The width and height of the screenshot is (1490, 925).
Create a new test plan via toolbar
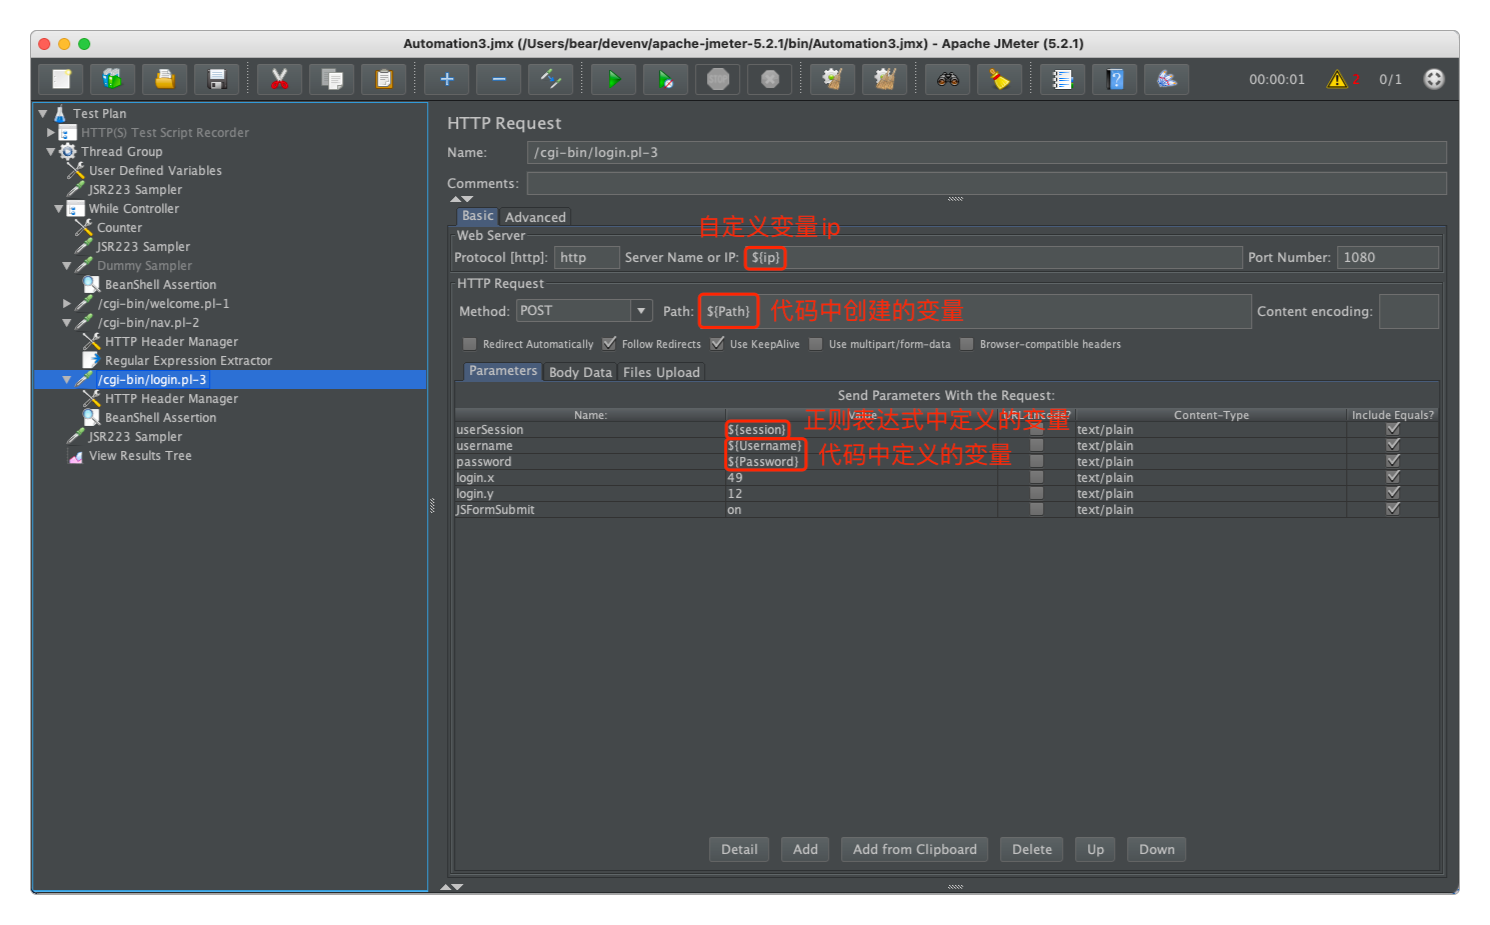[x=61, y=79]
